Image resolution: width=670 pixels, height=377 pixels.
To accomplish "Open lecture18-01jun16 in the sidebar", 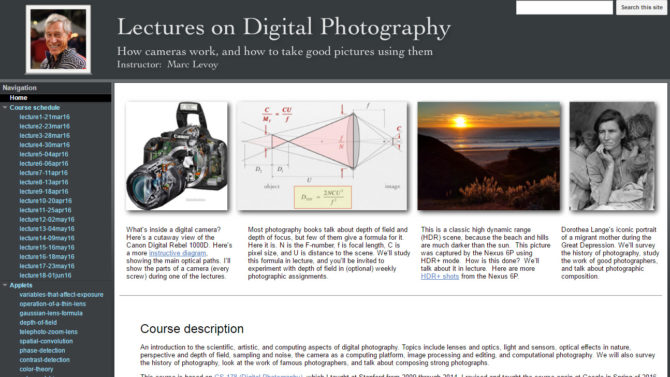I will point(45,275).
